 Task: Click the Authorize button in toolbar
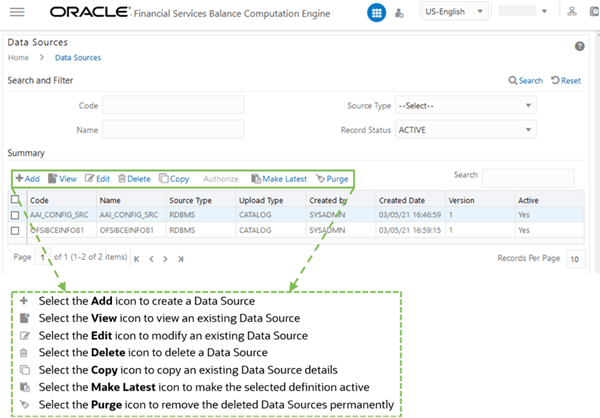(221, 179)
